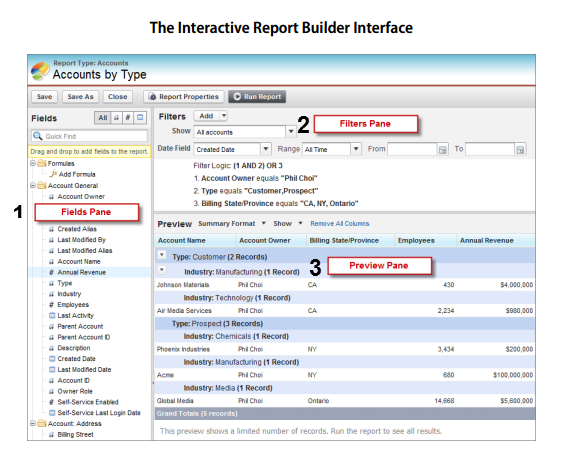Click the Save As button
Screen dimensions: 564x457
coord(81,97)
